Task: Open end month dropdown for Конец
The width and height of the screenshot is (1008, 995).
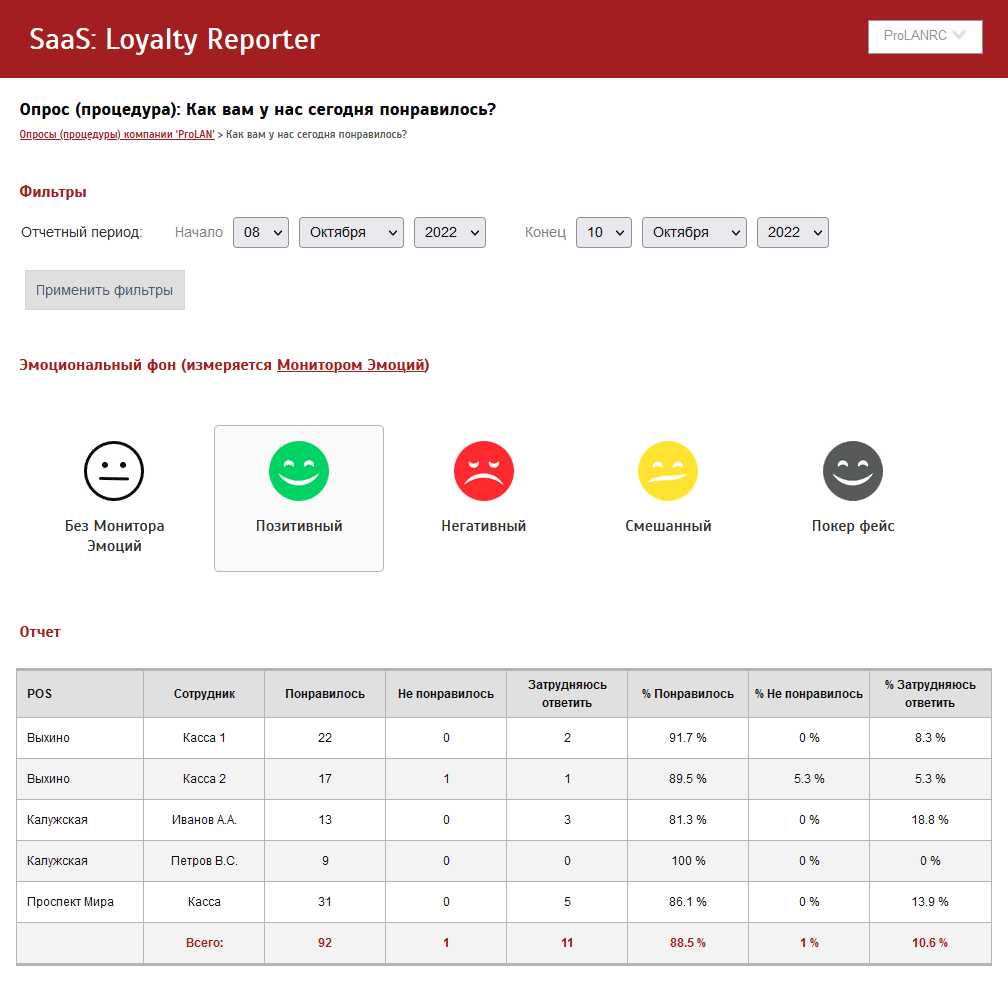Action: click(x=694, y=232)
